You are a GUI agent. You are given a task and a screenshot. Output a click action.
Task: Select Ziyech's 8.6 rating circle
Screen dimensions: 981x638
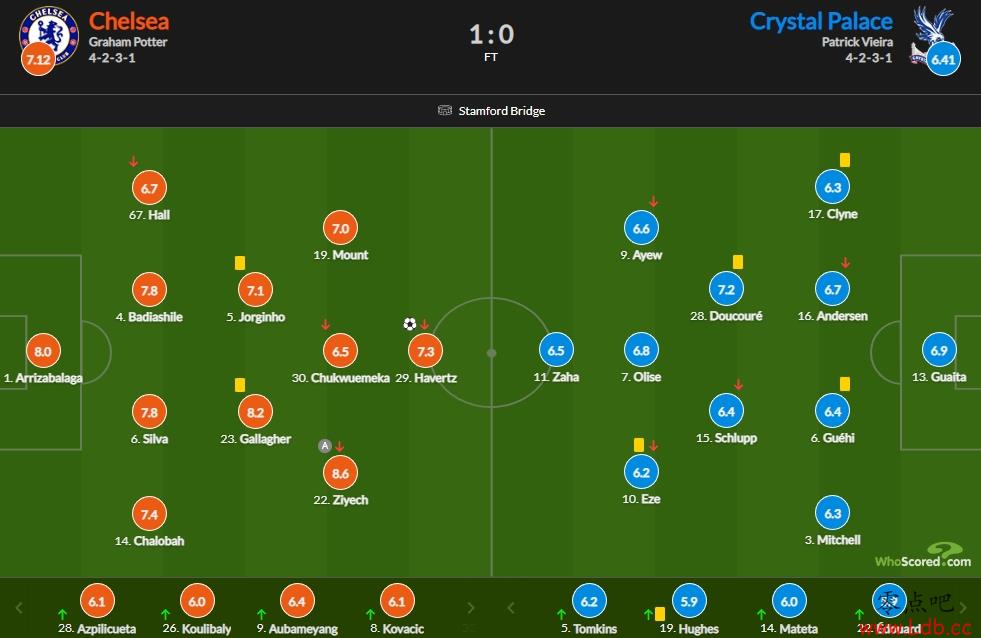point(340,473)
